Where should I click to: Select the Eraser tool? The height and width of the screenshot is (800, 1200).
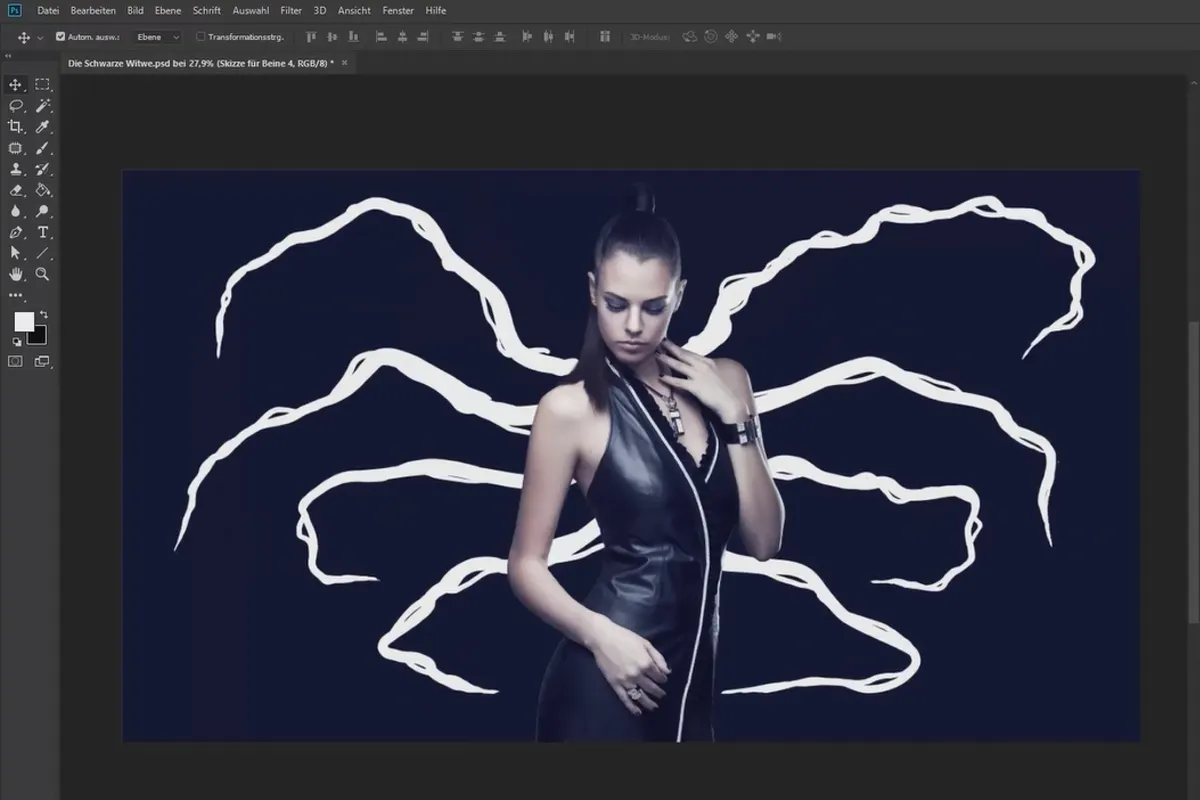(x=16, y=190)
